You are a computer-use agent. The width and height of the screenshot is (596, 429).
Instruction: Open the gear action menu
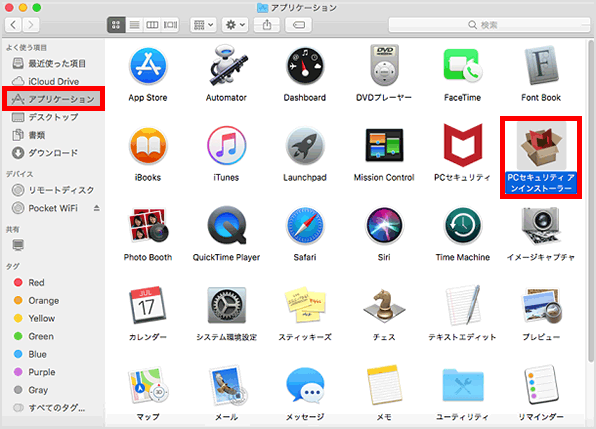(235, 25)
